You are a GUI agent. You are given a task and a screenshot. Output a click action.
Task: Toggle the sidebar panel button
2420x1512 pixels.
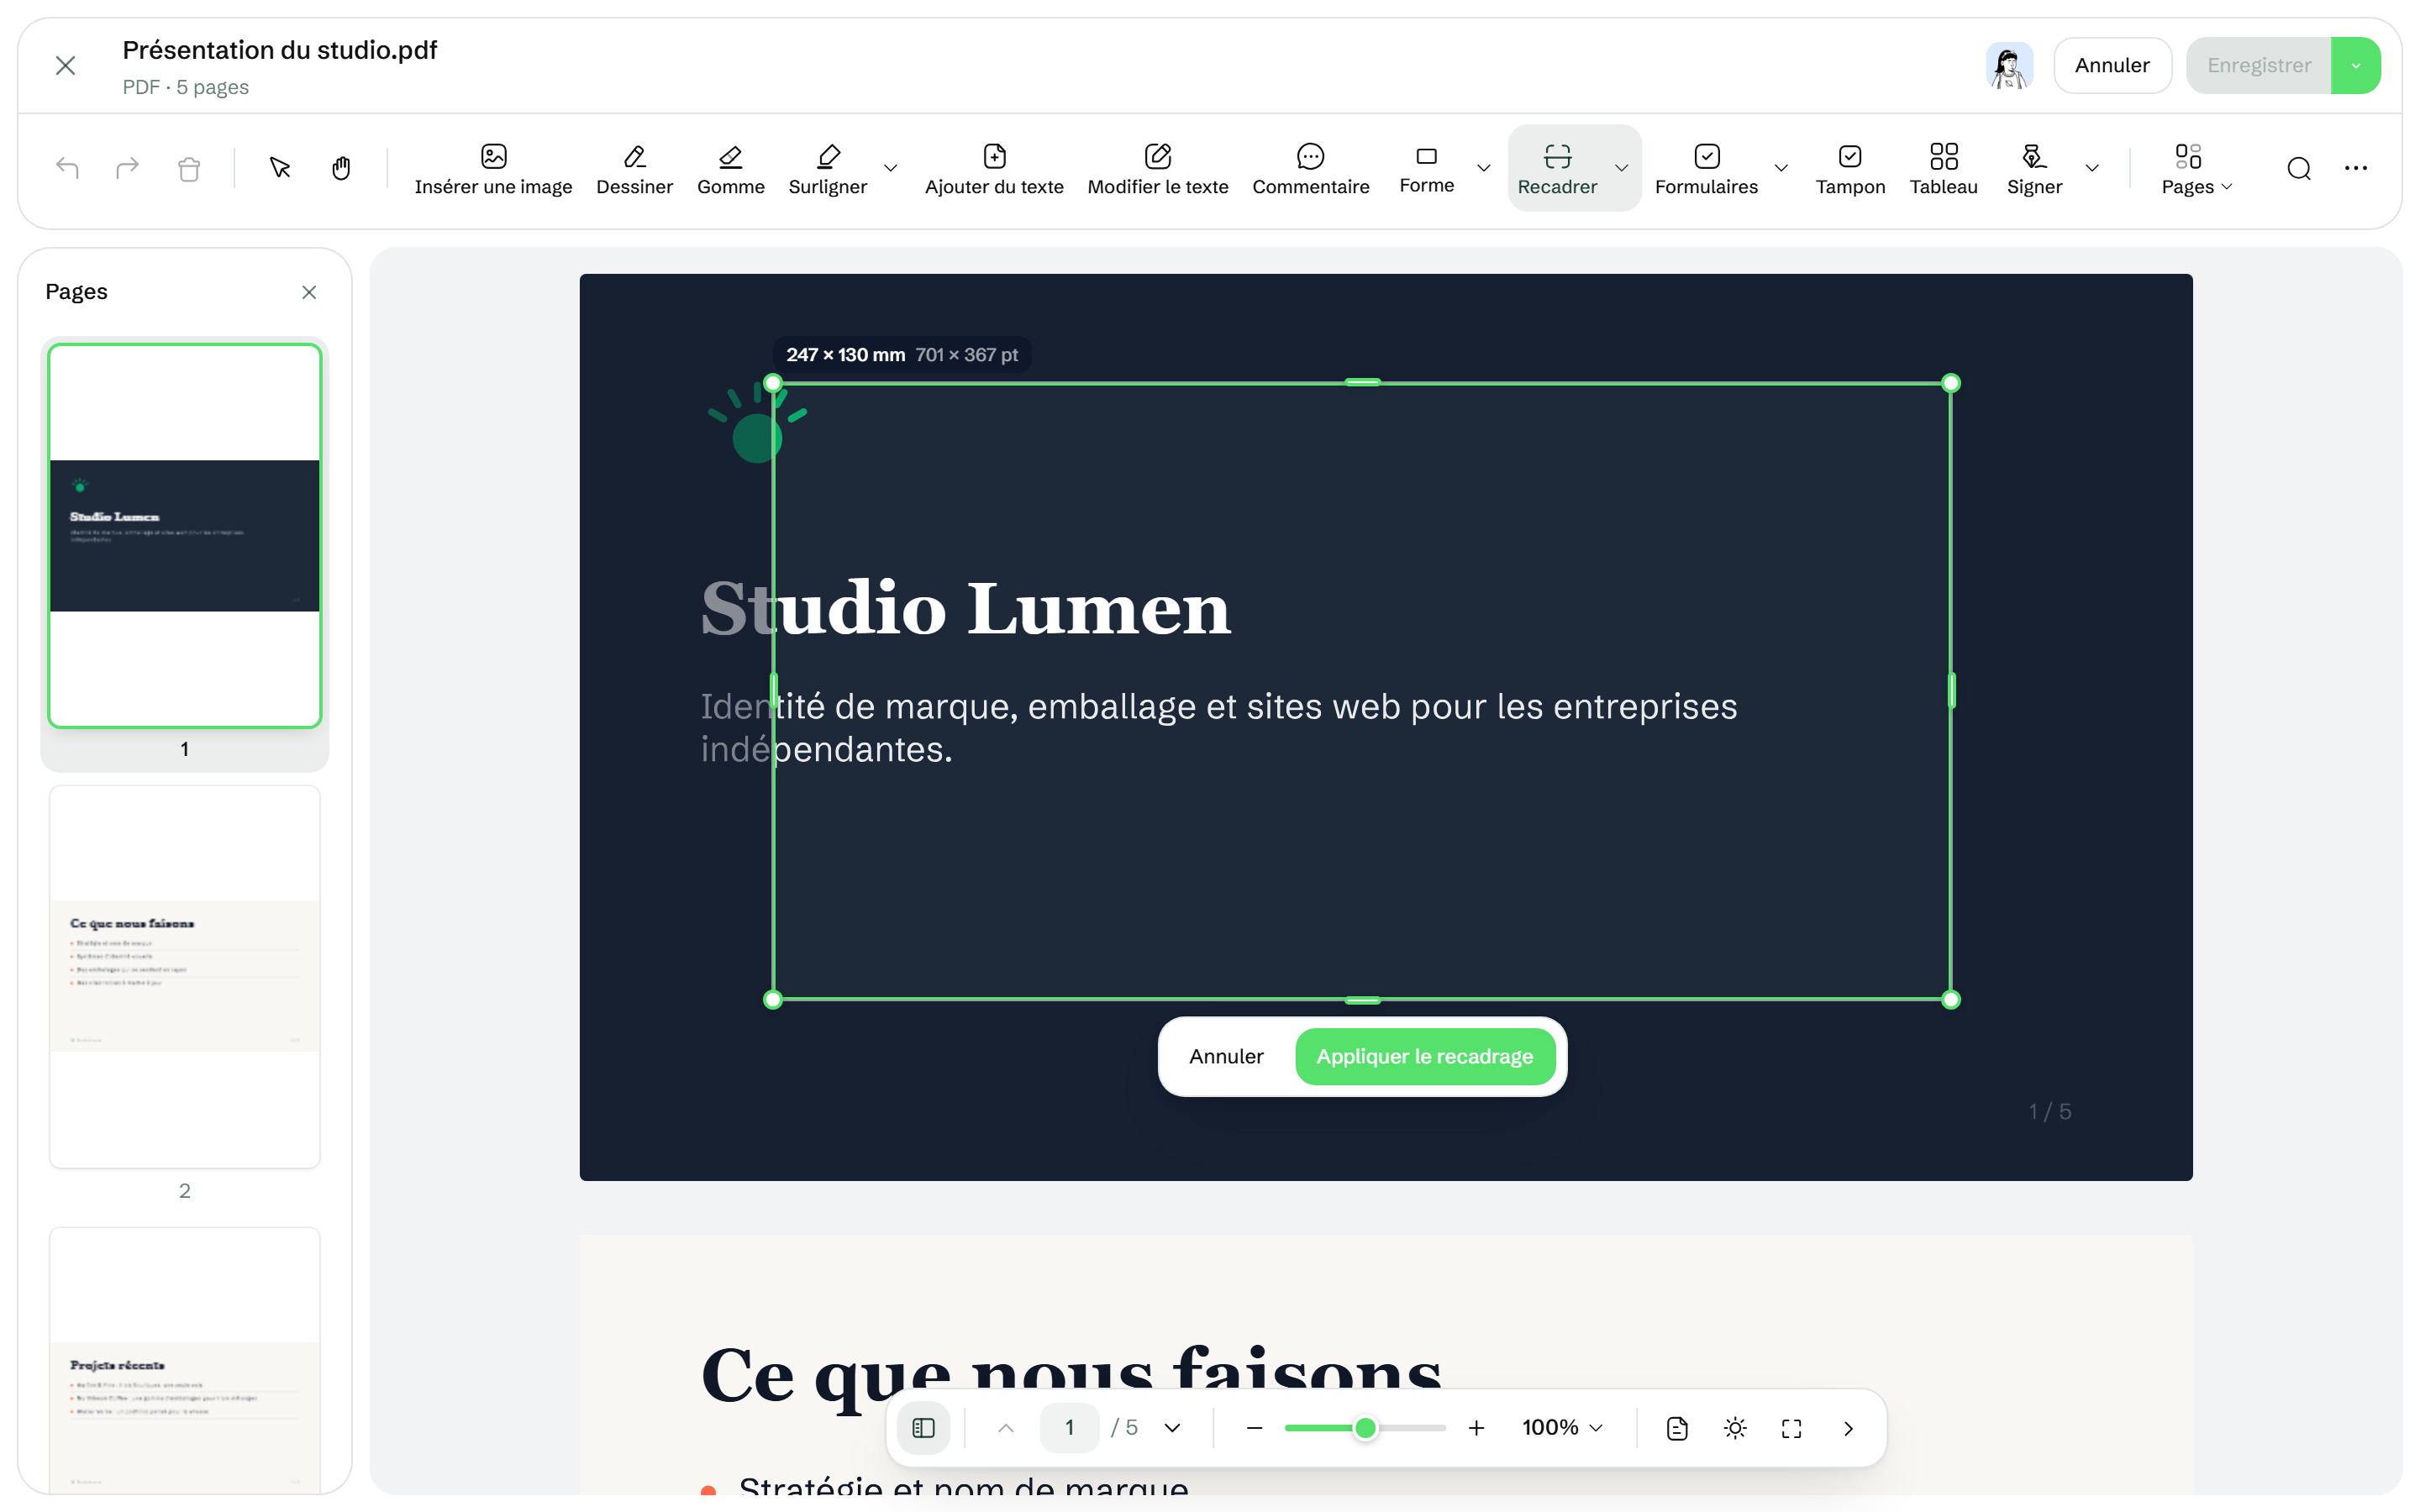point(923,1427)
